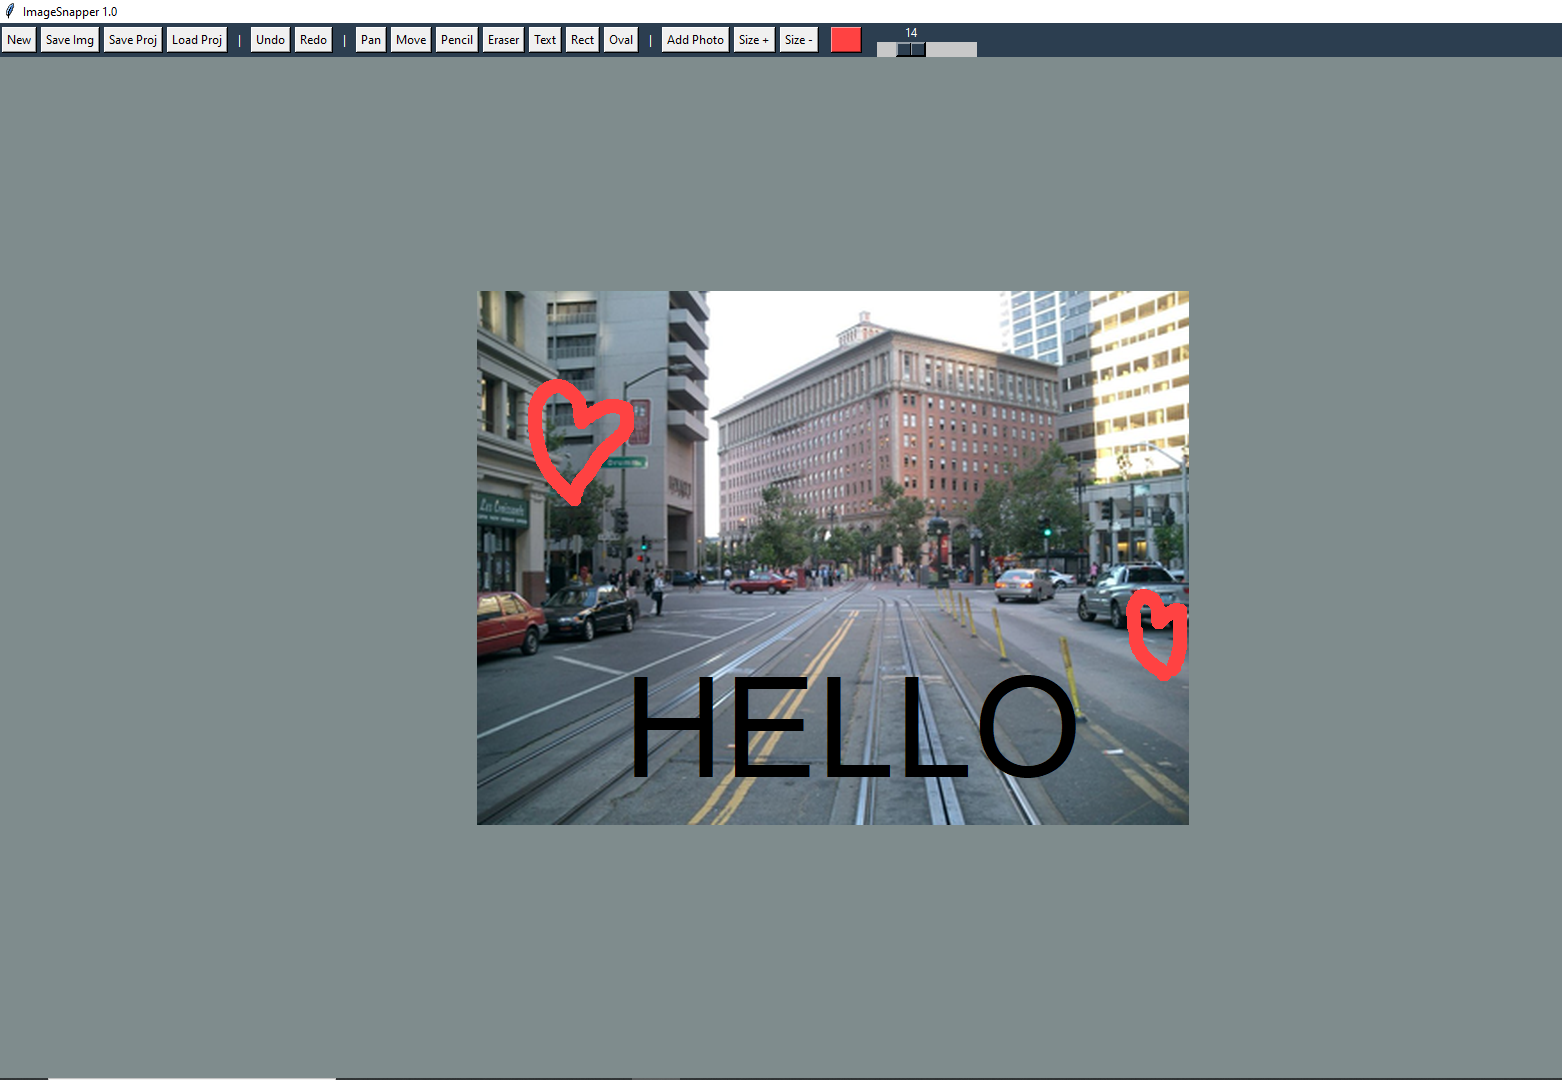Click the ImageSnapper feather icon in title bar
The image size is (1562, 1080).
(10, 11)
